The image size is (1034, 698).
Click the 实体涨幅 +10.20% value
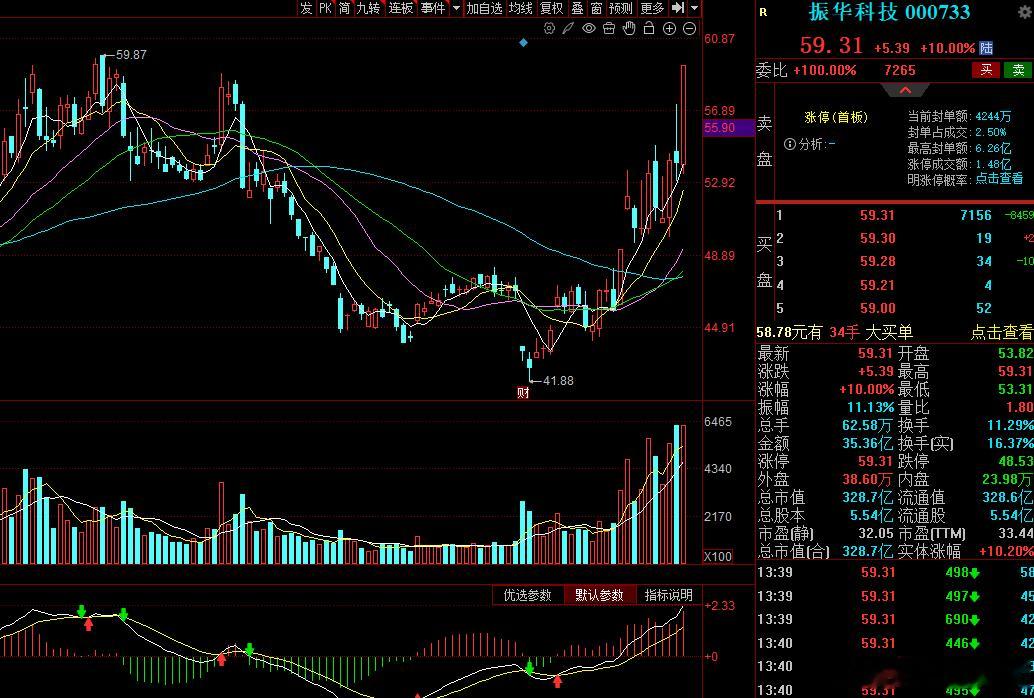click(1006, 551)
